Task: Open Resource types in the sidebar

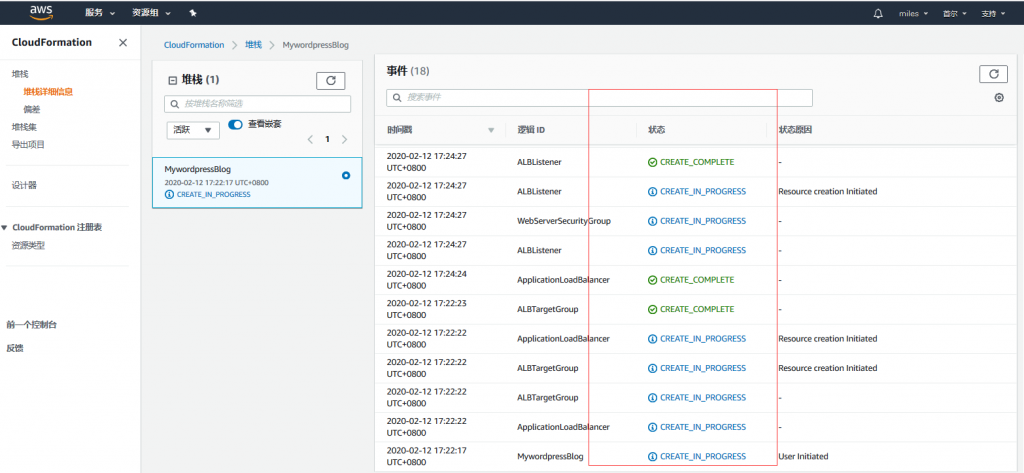Action: pyautogui.click(x=28, y=246)
